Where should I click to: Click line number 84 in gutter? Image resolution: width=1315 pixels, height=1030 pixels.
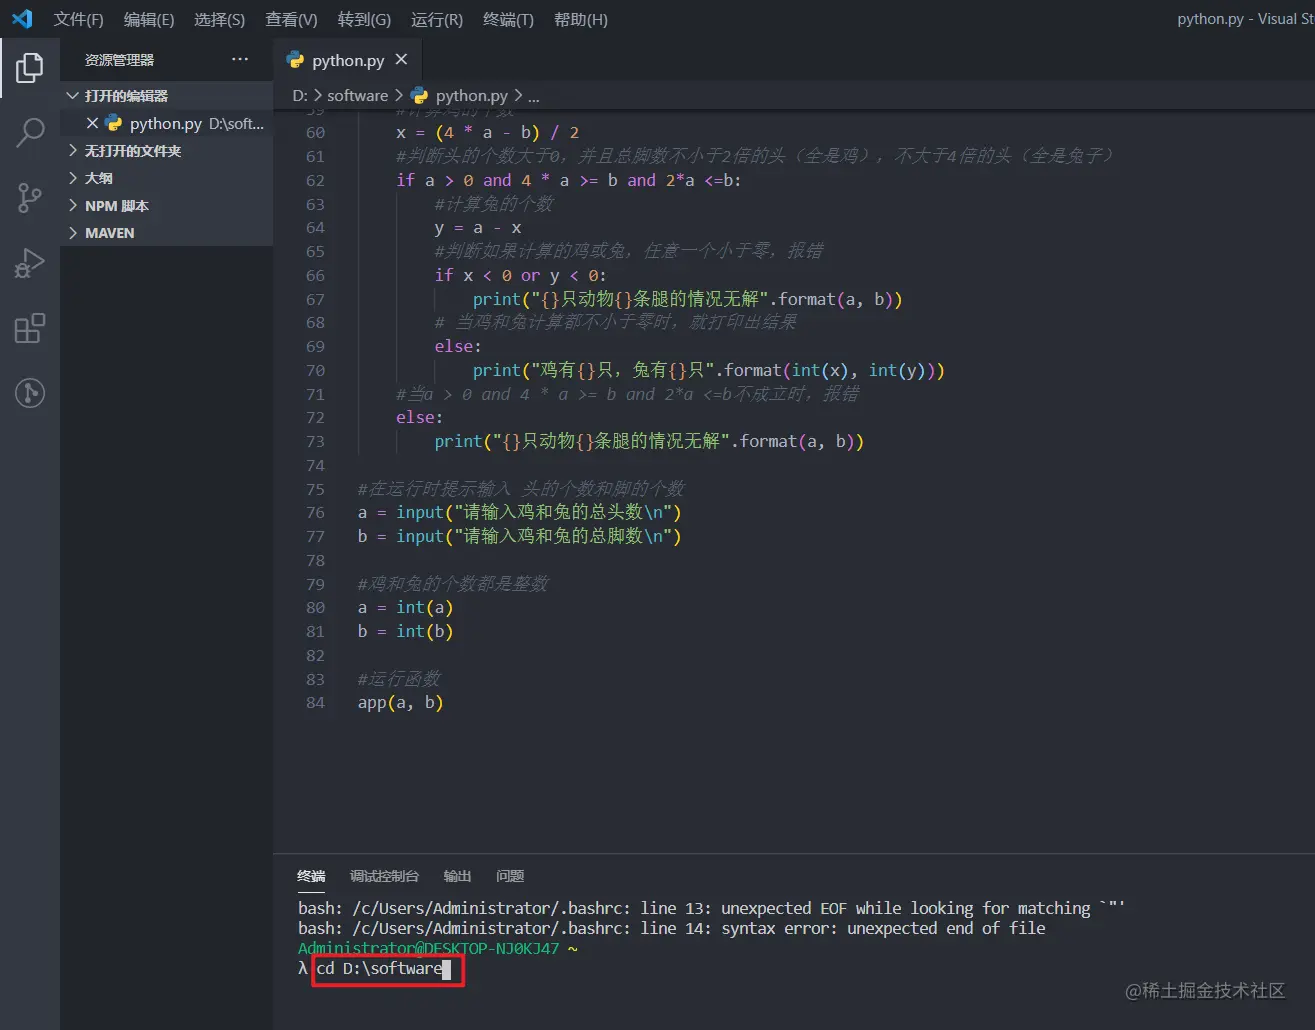(315, 703)
